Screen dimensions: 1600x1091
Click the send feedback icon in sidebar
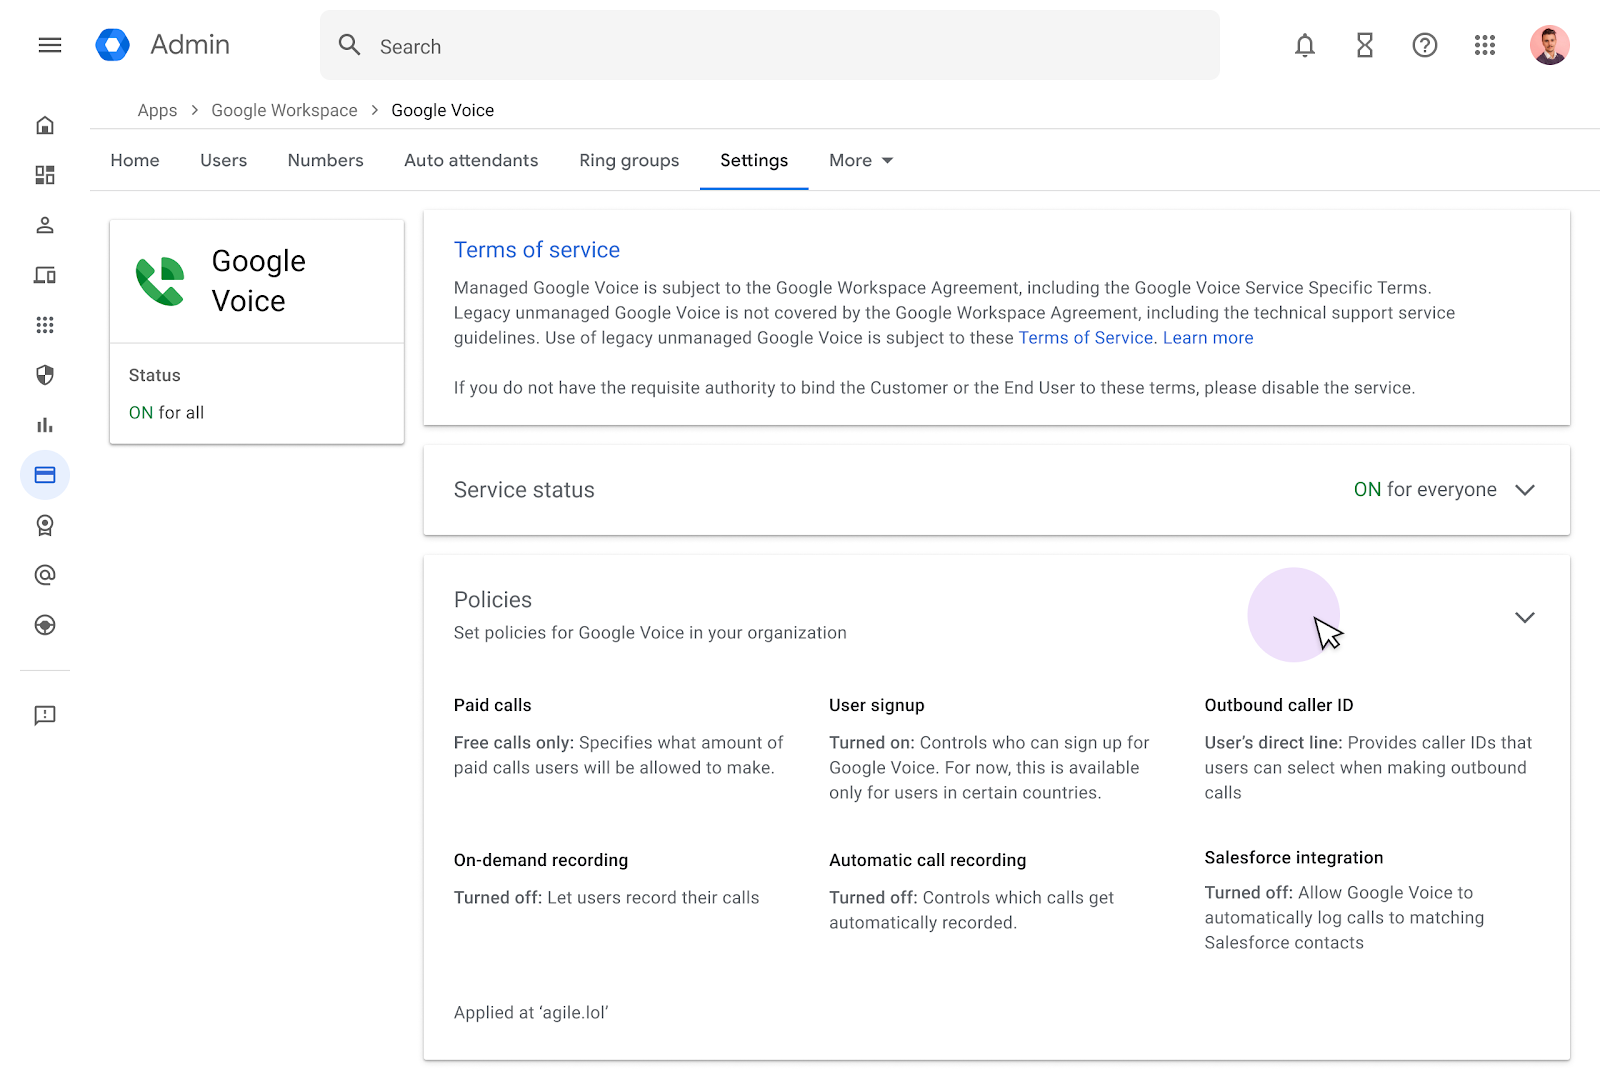pyautogui.click(x=45, y=715)
